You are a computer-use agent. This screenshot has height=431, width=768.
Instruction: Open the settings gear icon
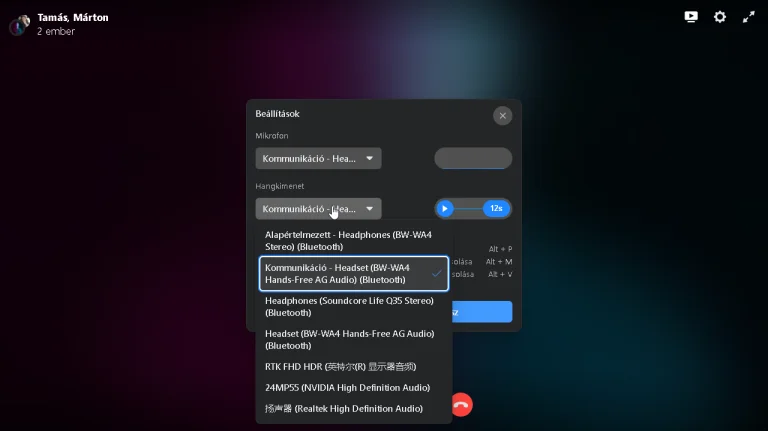pyautogui.click(x=720, y=17)
